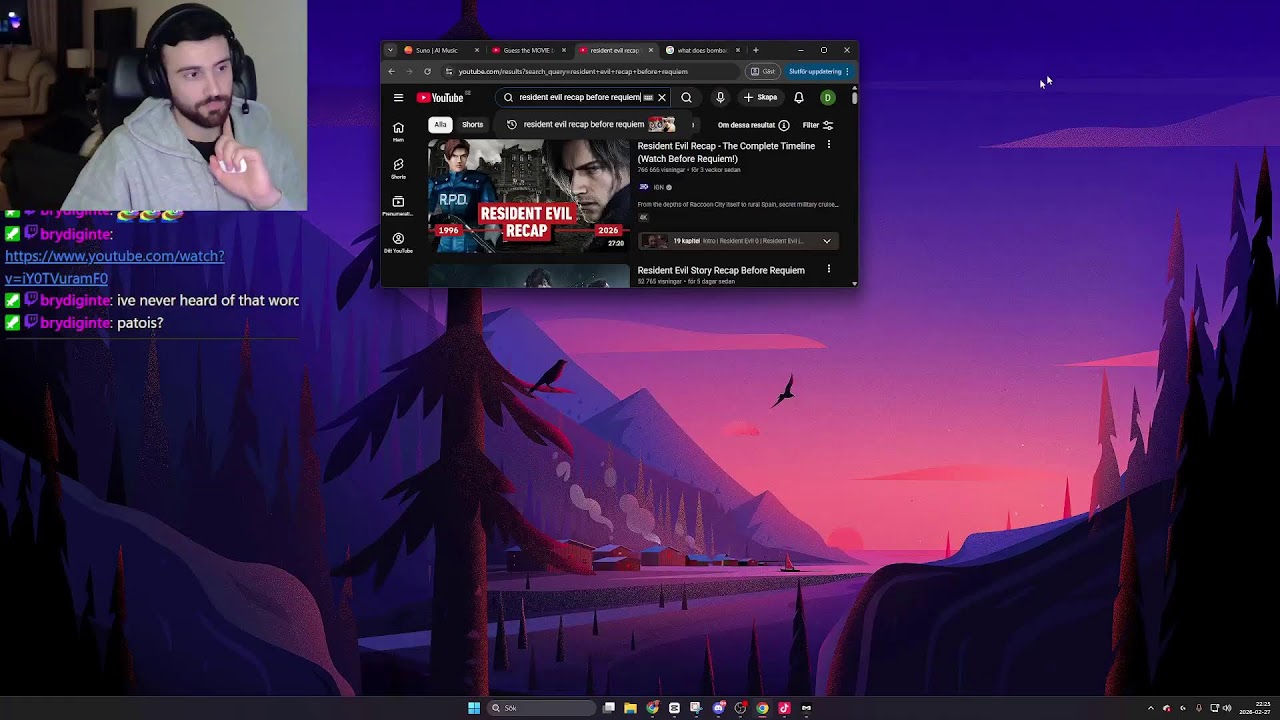The width and height of the screenshot is (1280, 720).
Task: Open a new Chrome tab
Action: (x=755, y=50)
